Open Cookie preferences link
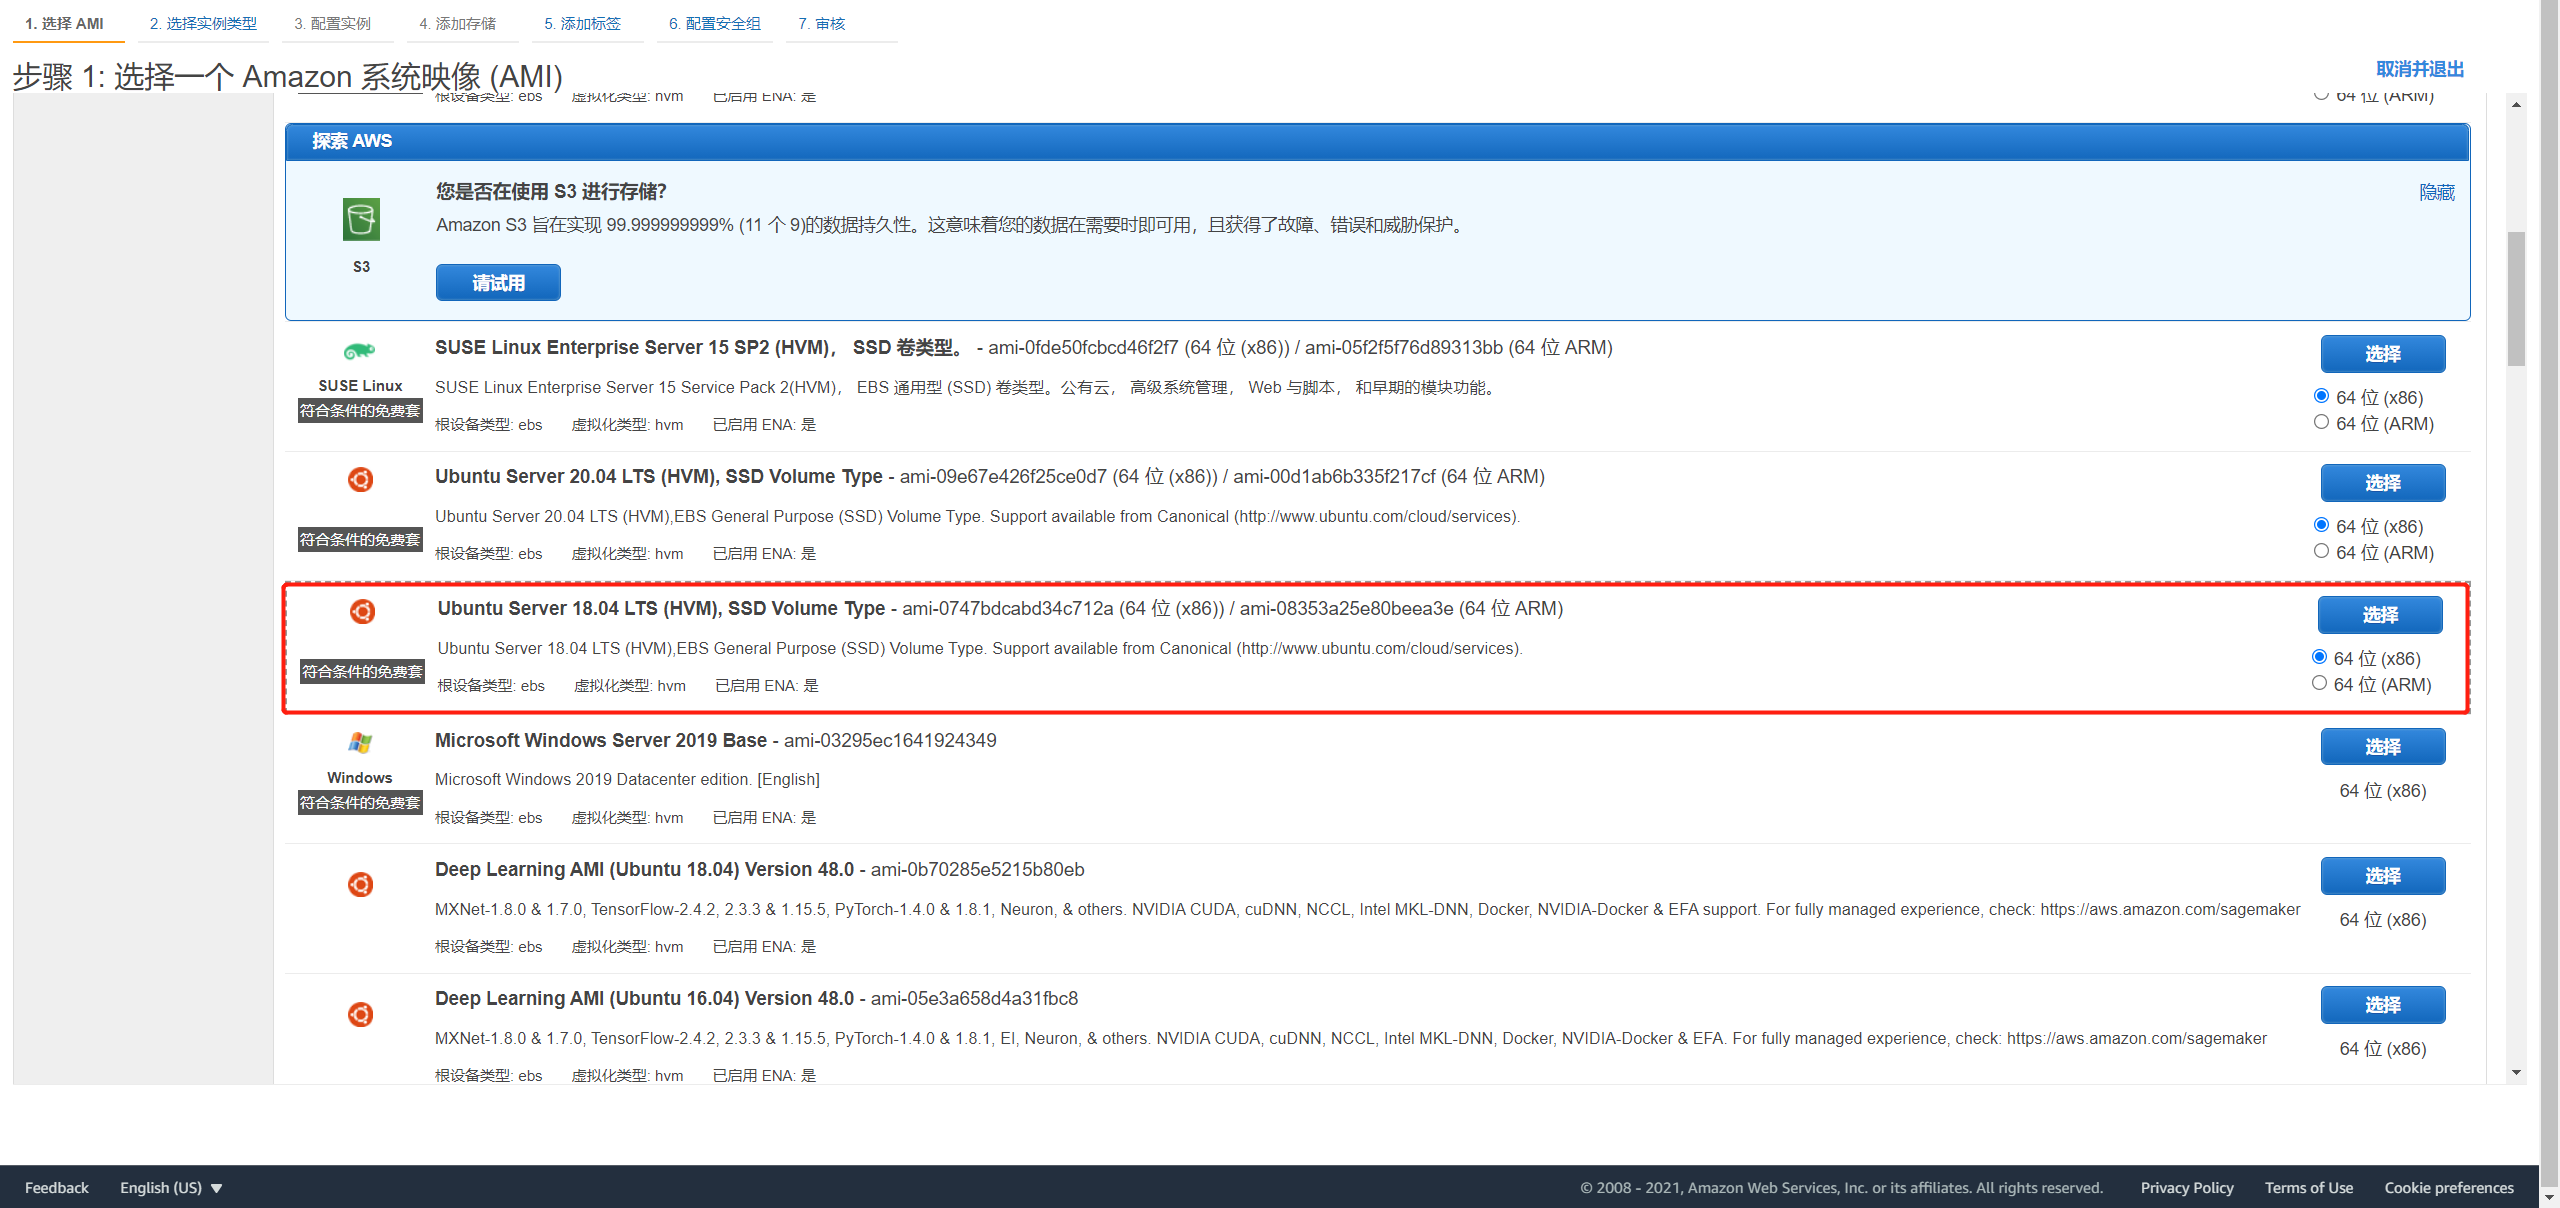 click(2449, 1187)
